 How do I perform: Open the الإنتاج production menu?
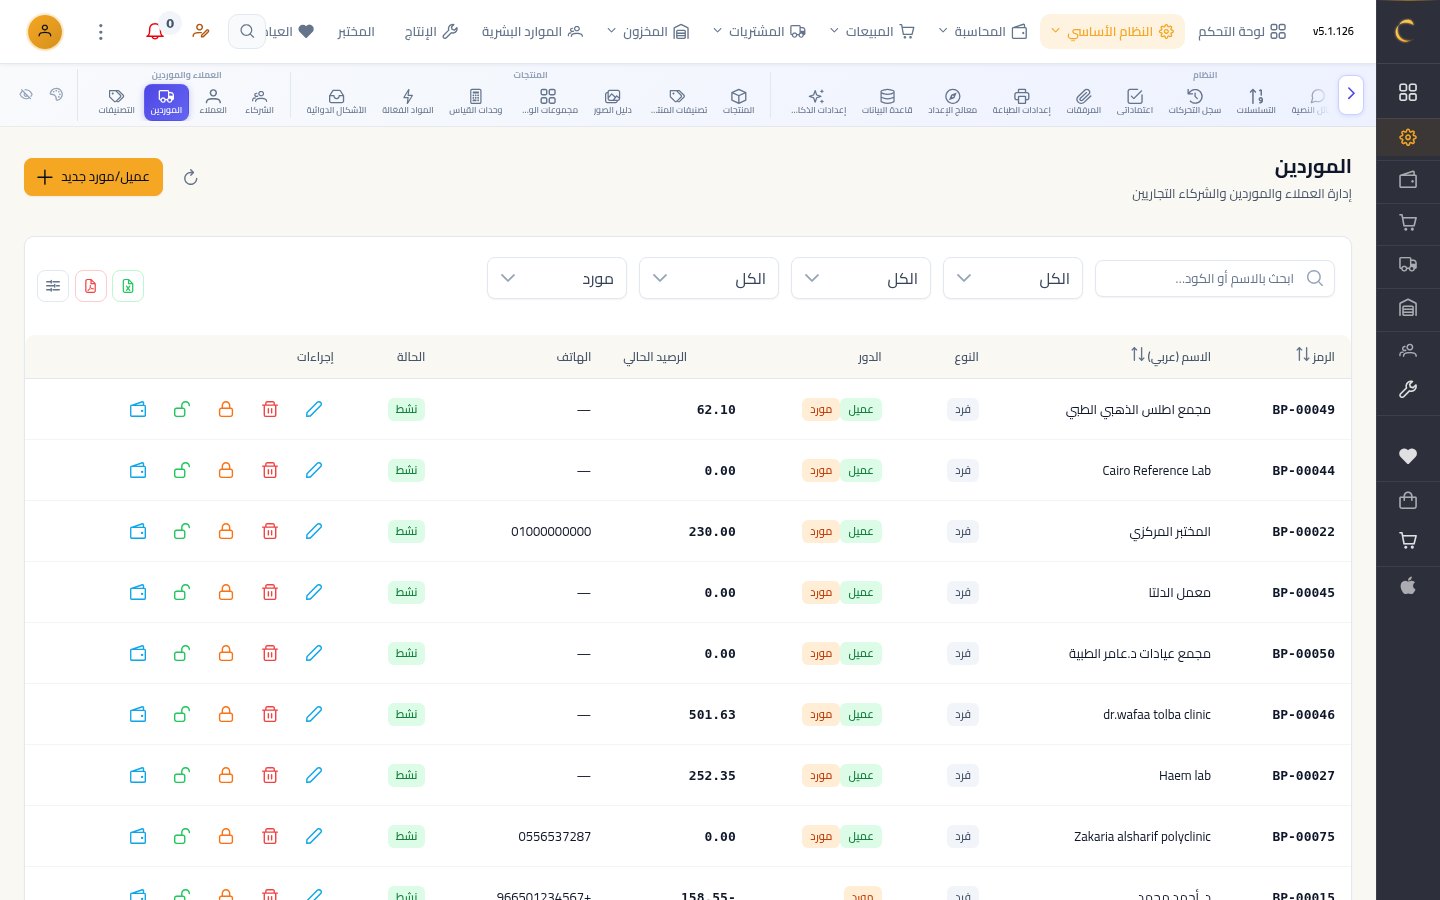[431, 32]
